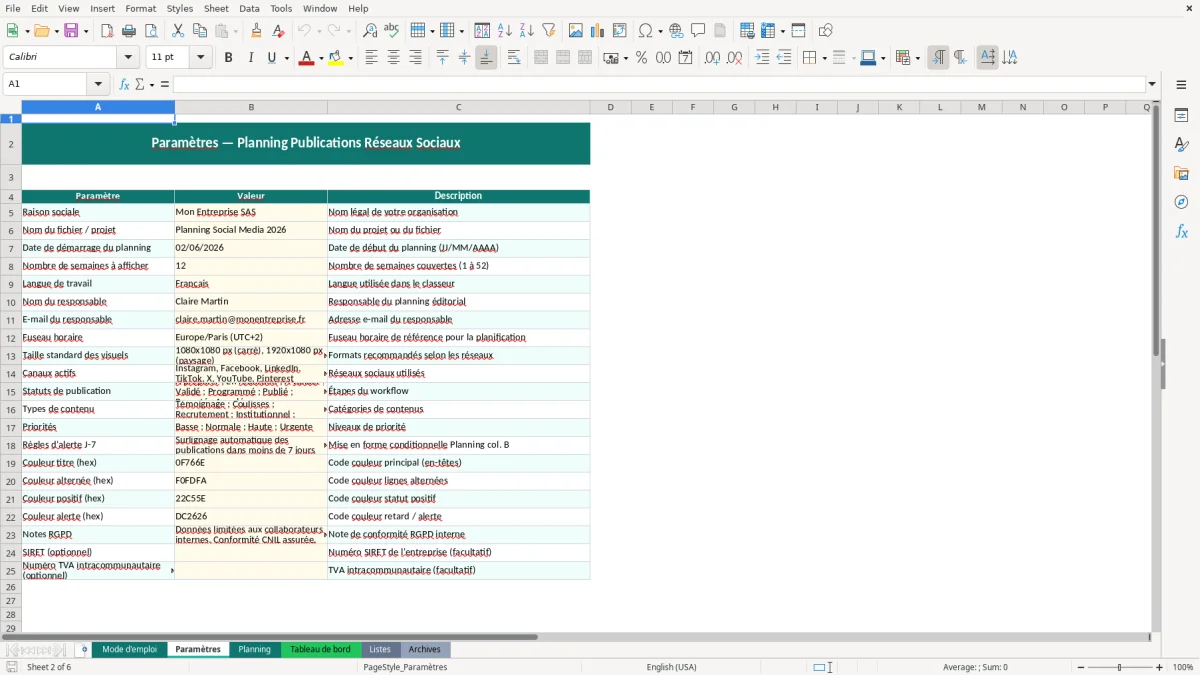The width and height of the screenshot is (1200, 675).
Task: Open the Mode d'emploi sheet tab
Action: [129, 650]
